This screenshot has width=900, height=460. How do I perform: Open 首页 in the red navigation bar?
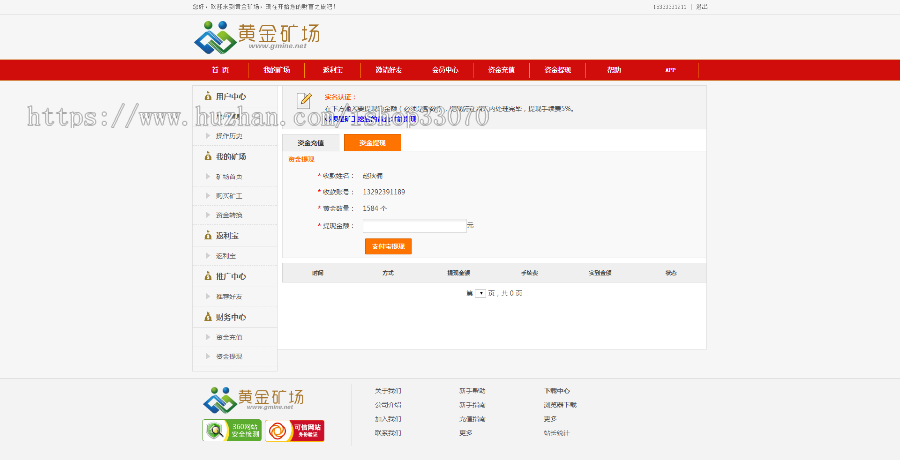click(x=220, y=70)
